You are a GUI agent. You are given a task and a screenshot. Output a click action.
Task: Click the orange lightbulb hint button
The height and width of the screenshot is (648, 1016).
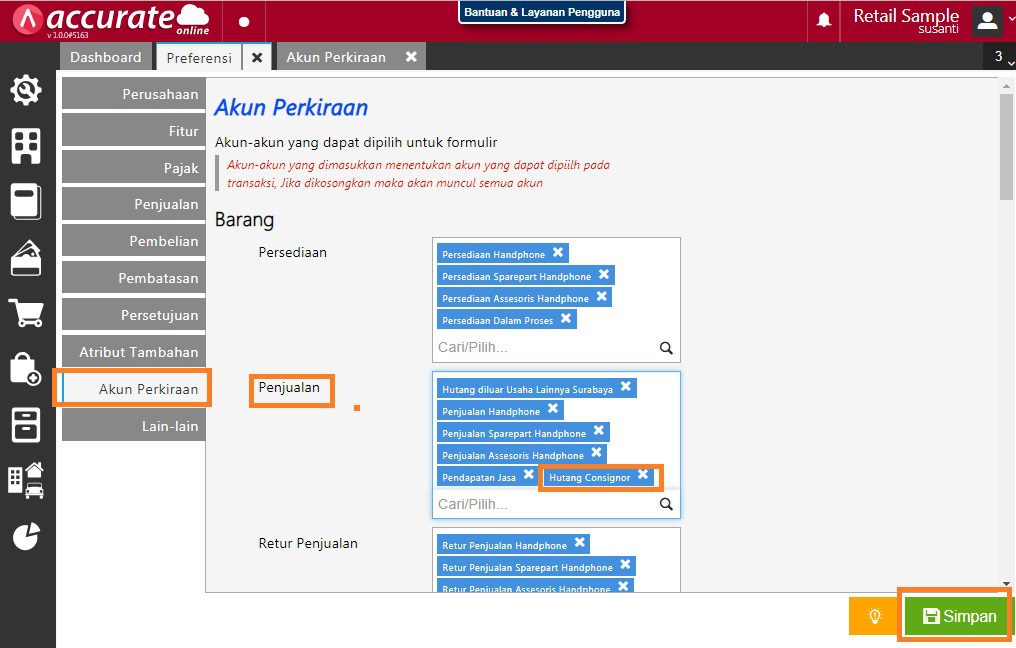[x=874, y=616]
